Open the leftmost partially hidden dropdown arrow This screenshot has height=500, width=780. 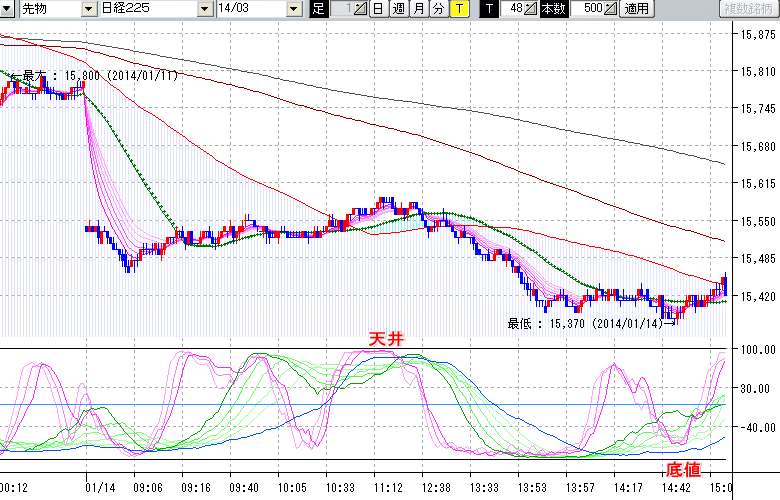click(6, 9)
